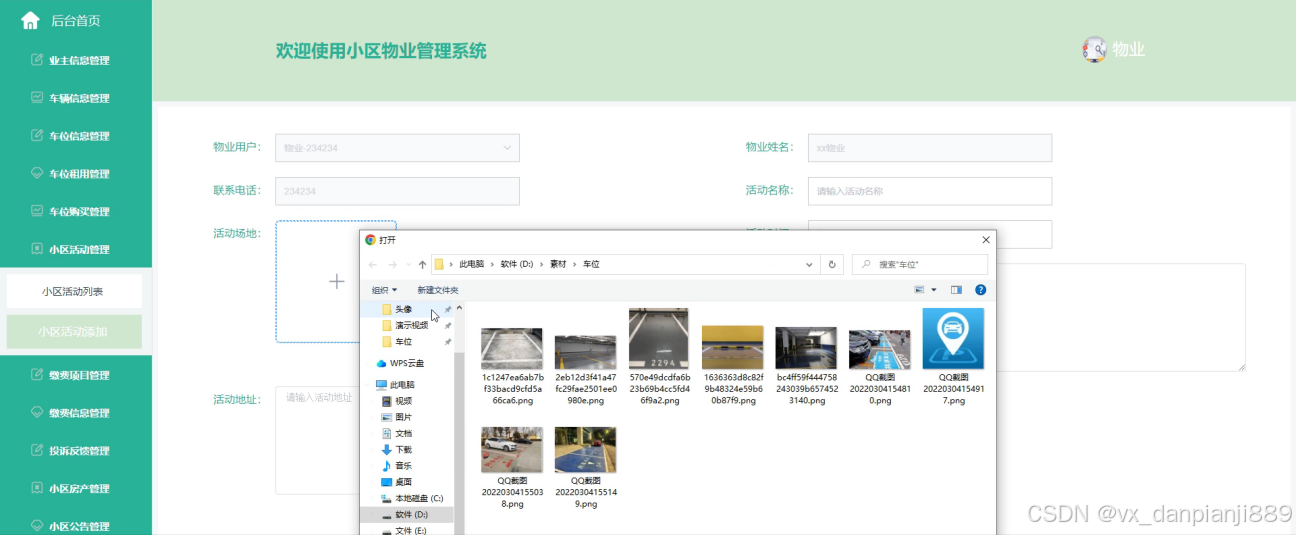Click the 活动地址 text area
The width and height of the screenshot is (1296, 535).
coord(316,441)
